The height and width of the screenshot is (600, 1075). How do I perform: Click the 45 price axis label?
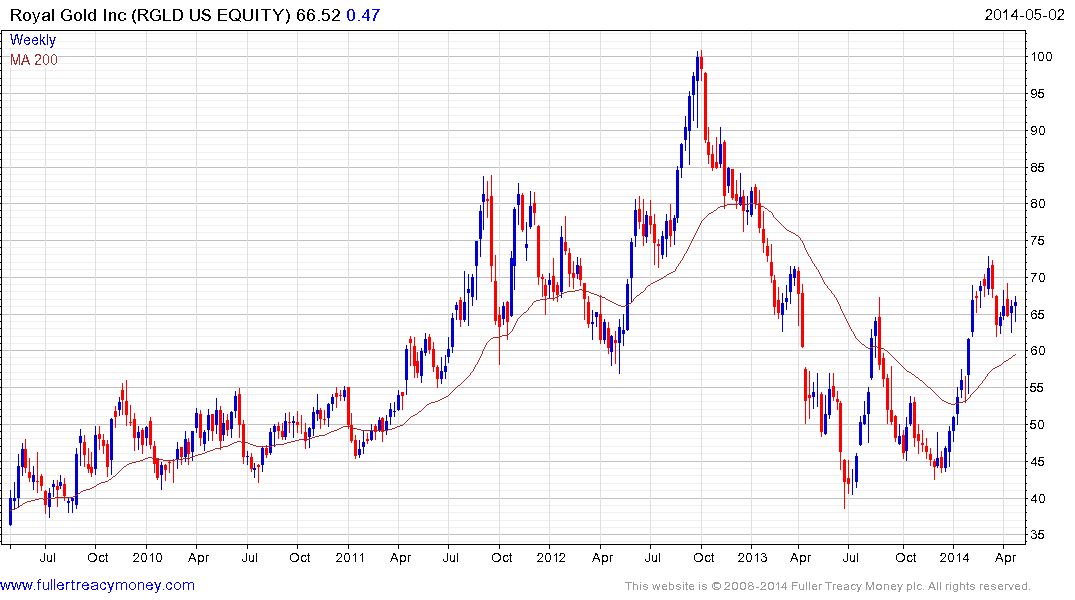coord(1038,462)
